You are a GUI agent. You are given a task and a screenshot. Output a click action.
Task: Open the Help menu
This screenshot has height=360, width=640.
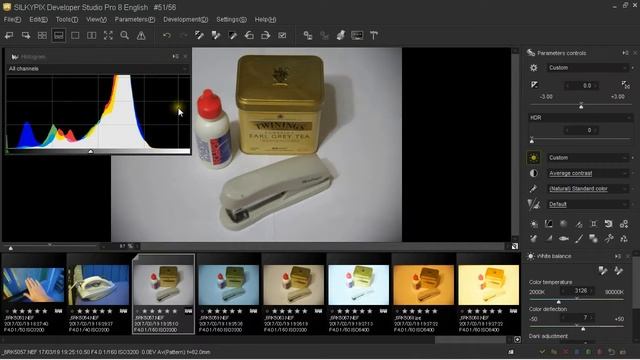(x=265, y=19)
